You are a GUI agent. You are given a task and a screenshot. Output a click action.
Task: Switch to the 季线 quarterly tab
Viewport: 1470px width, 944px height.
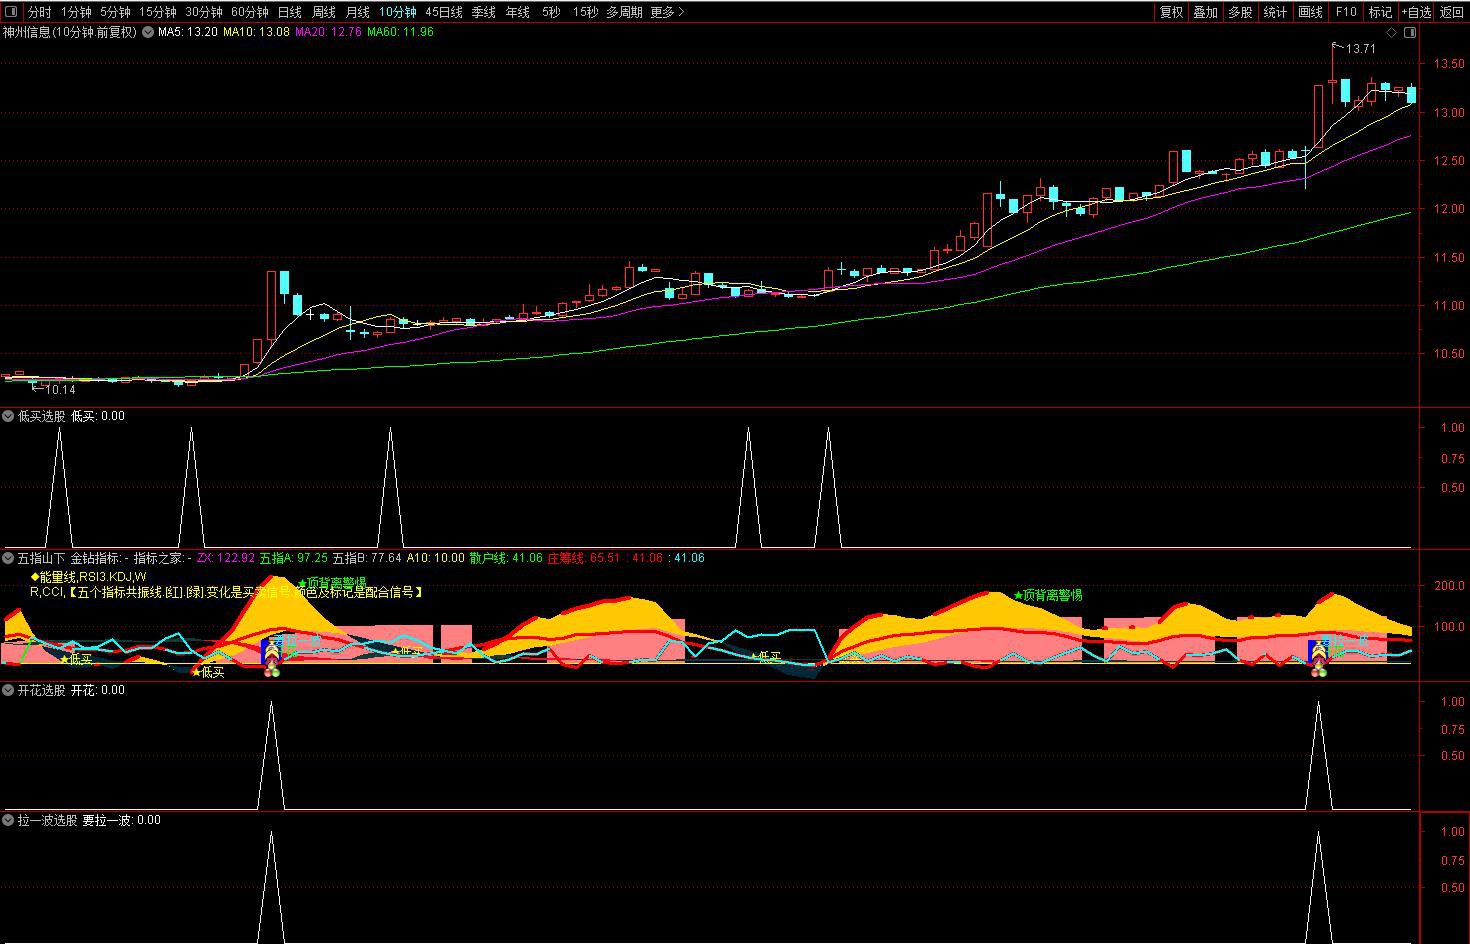click(484, 12)
